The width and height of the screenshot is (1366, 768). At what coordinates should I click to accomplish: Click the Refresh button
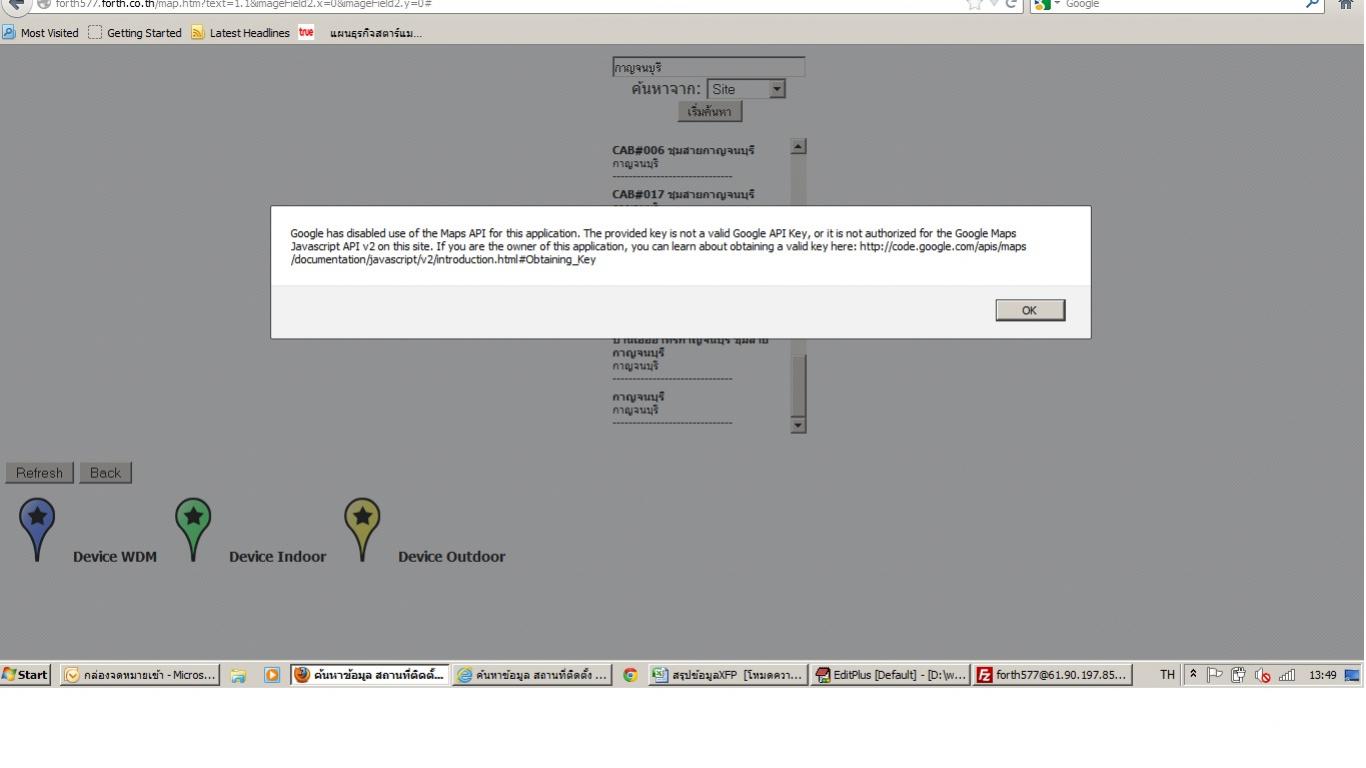(39, 473)
